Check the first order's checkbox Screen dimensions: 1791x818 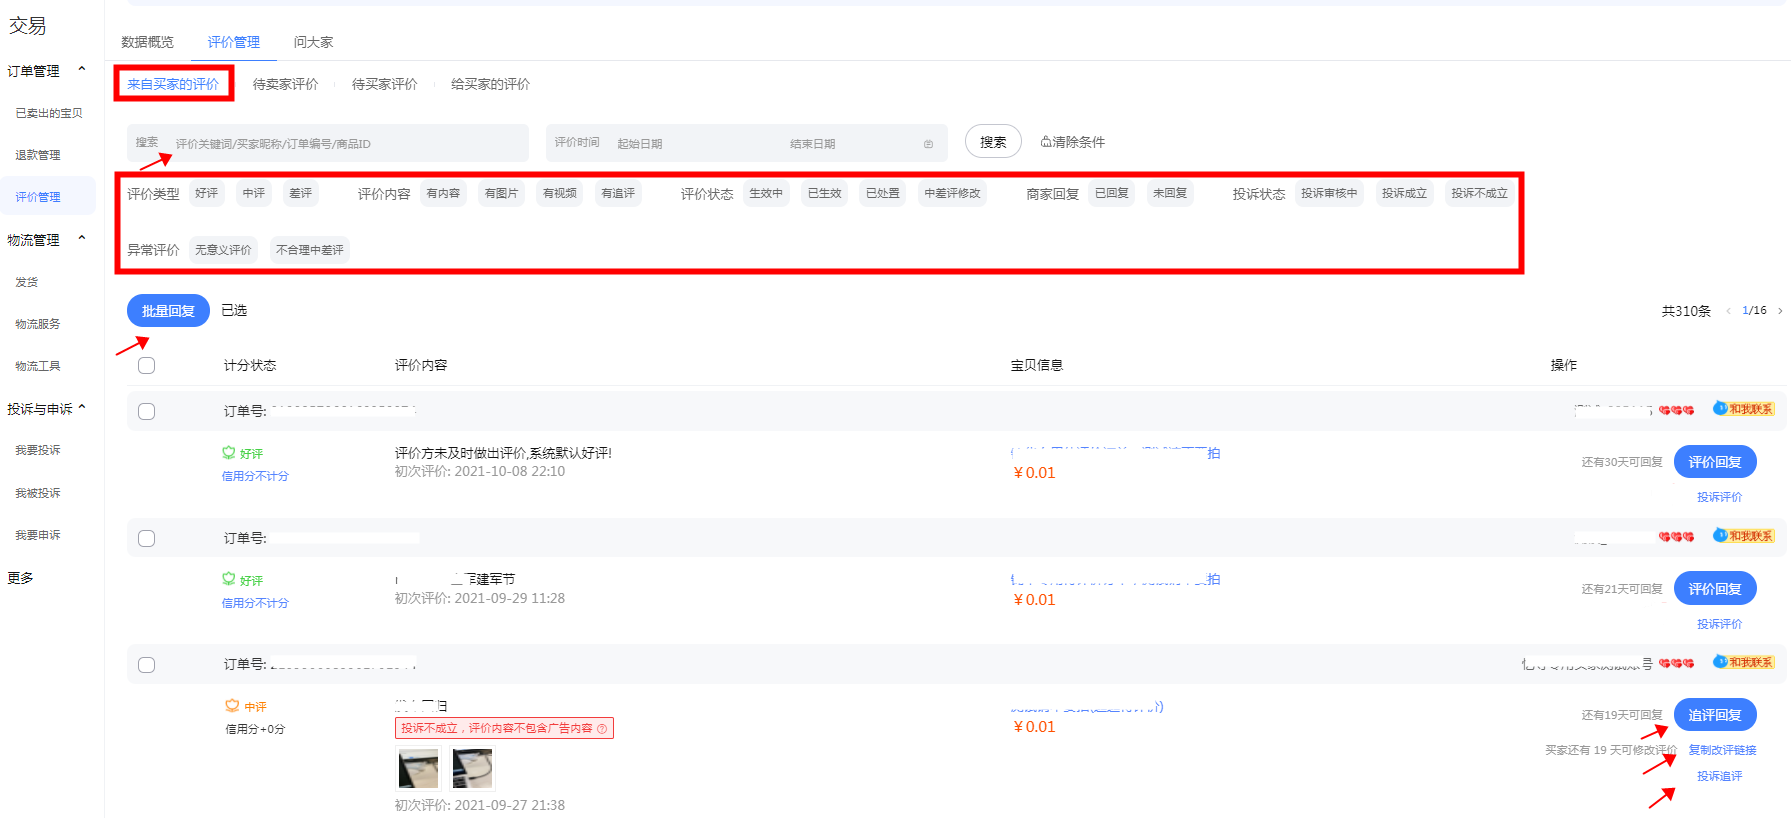click(x=147, y=412)
